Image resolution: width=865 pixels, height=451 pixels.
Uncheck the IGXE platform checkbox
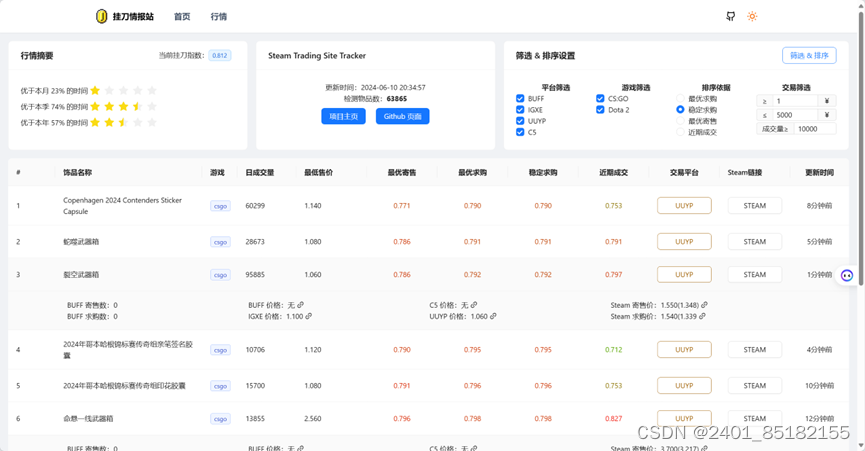tap(520, 110)
